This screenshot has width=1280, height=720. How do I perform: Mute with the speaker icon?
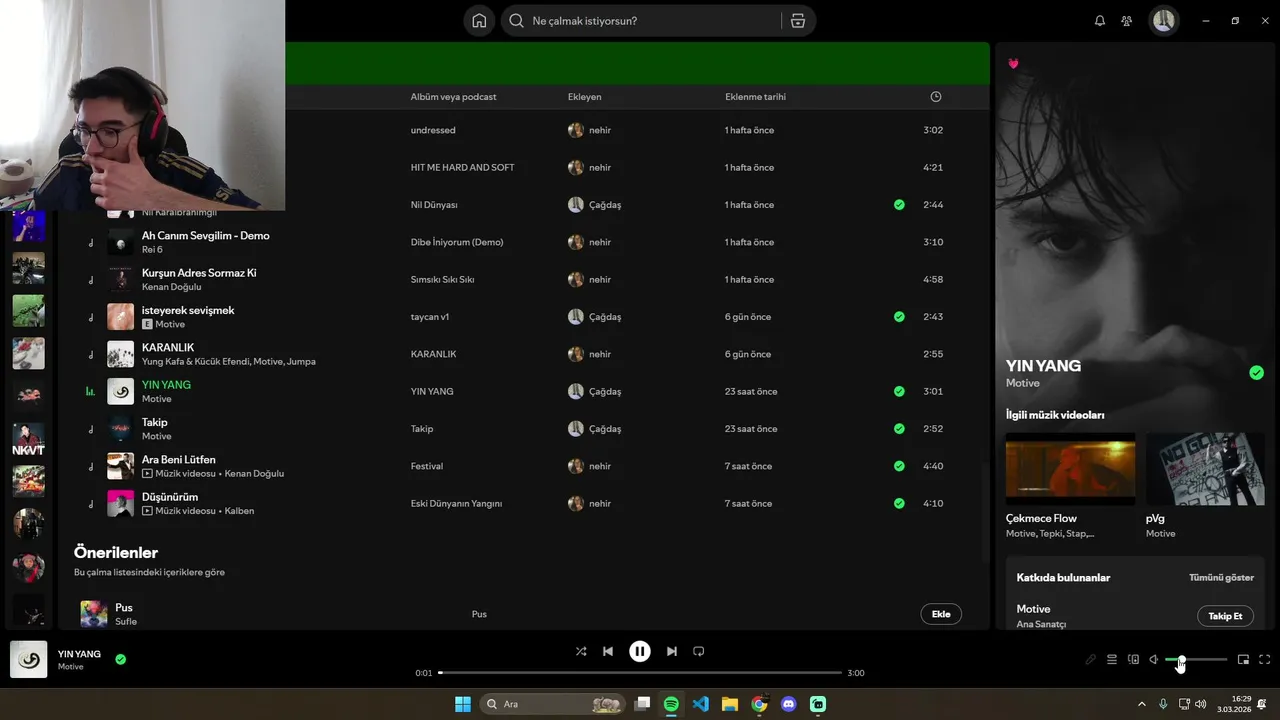click(x=1154, y=660)
